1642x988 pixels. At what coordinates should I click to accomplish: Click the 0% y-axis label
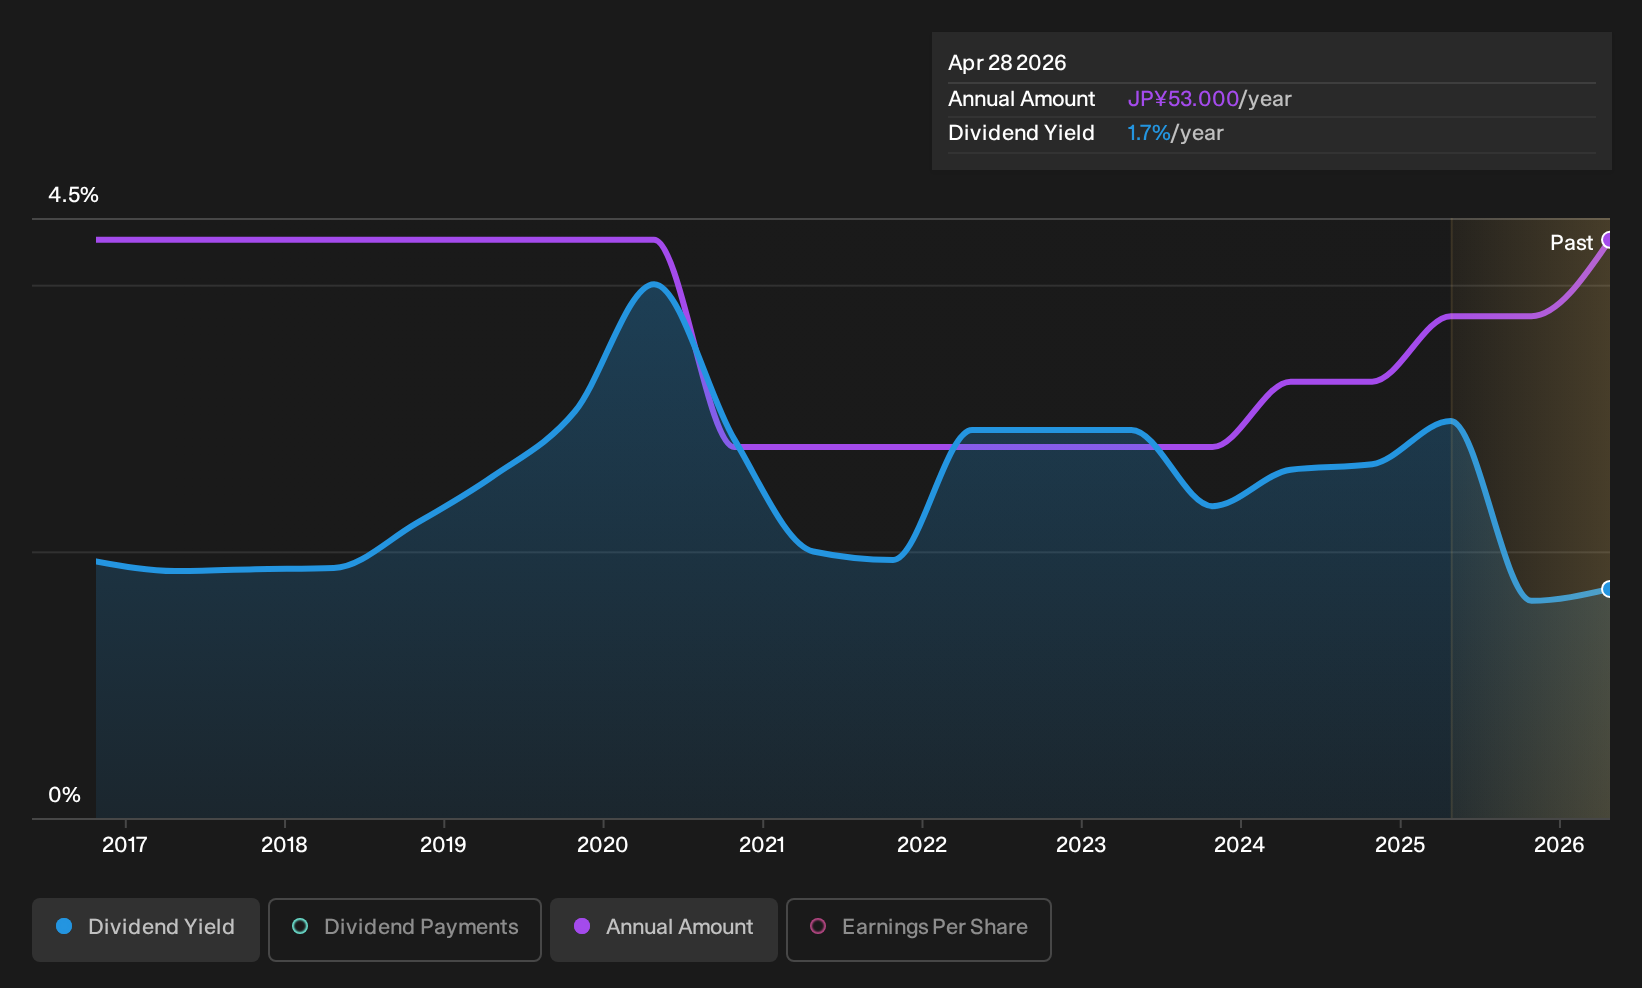coord(65,795)
